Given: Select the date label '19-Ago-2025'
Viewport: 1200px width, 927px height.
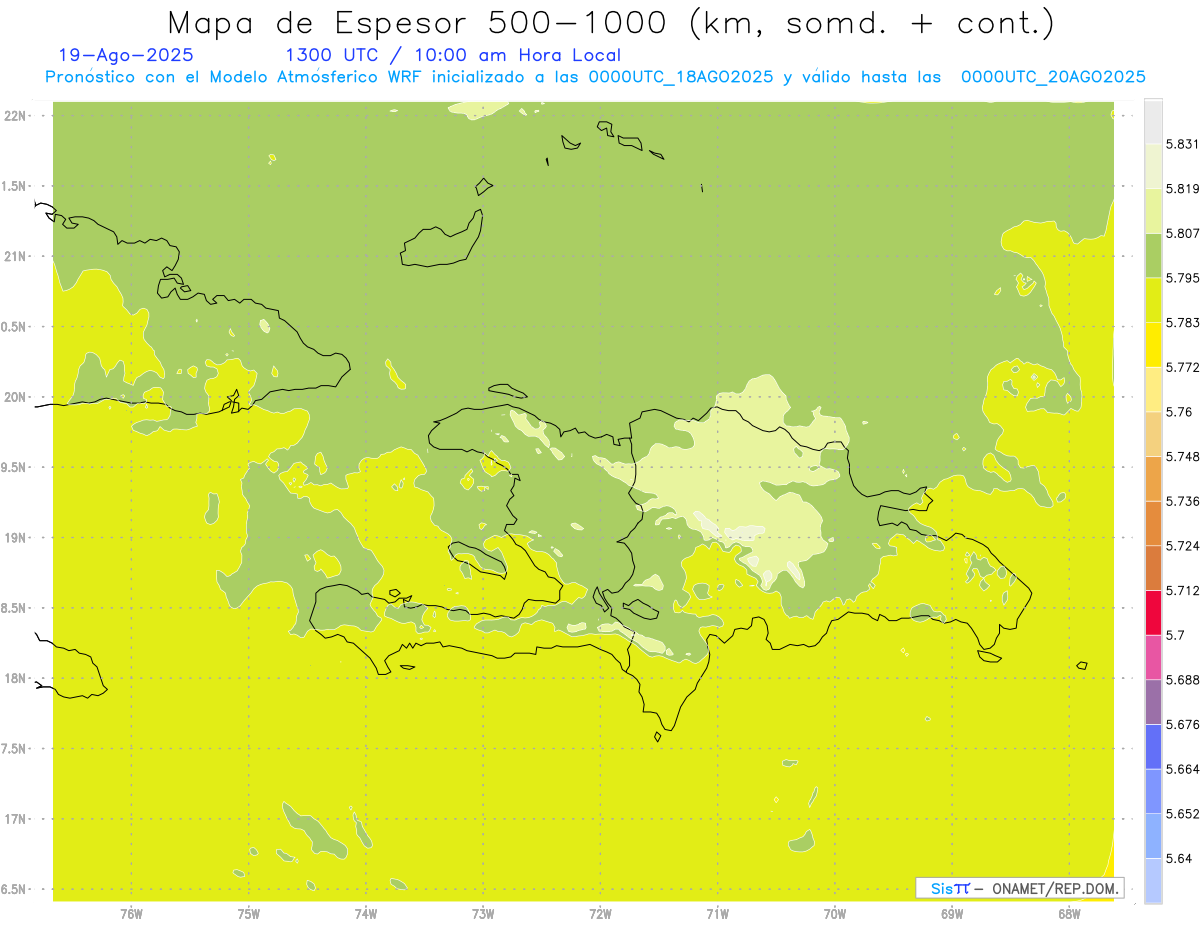Looking at the screenshot, I should point(126,55).
